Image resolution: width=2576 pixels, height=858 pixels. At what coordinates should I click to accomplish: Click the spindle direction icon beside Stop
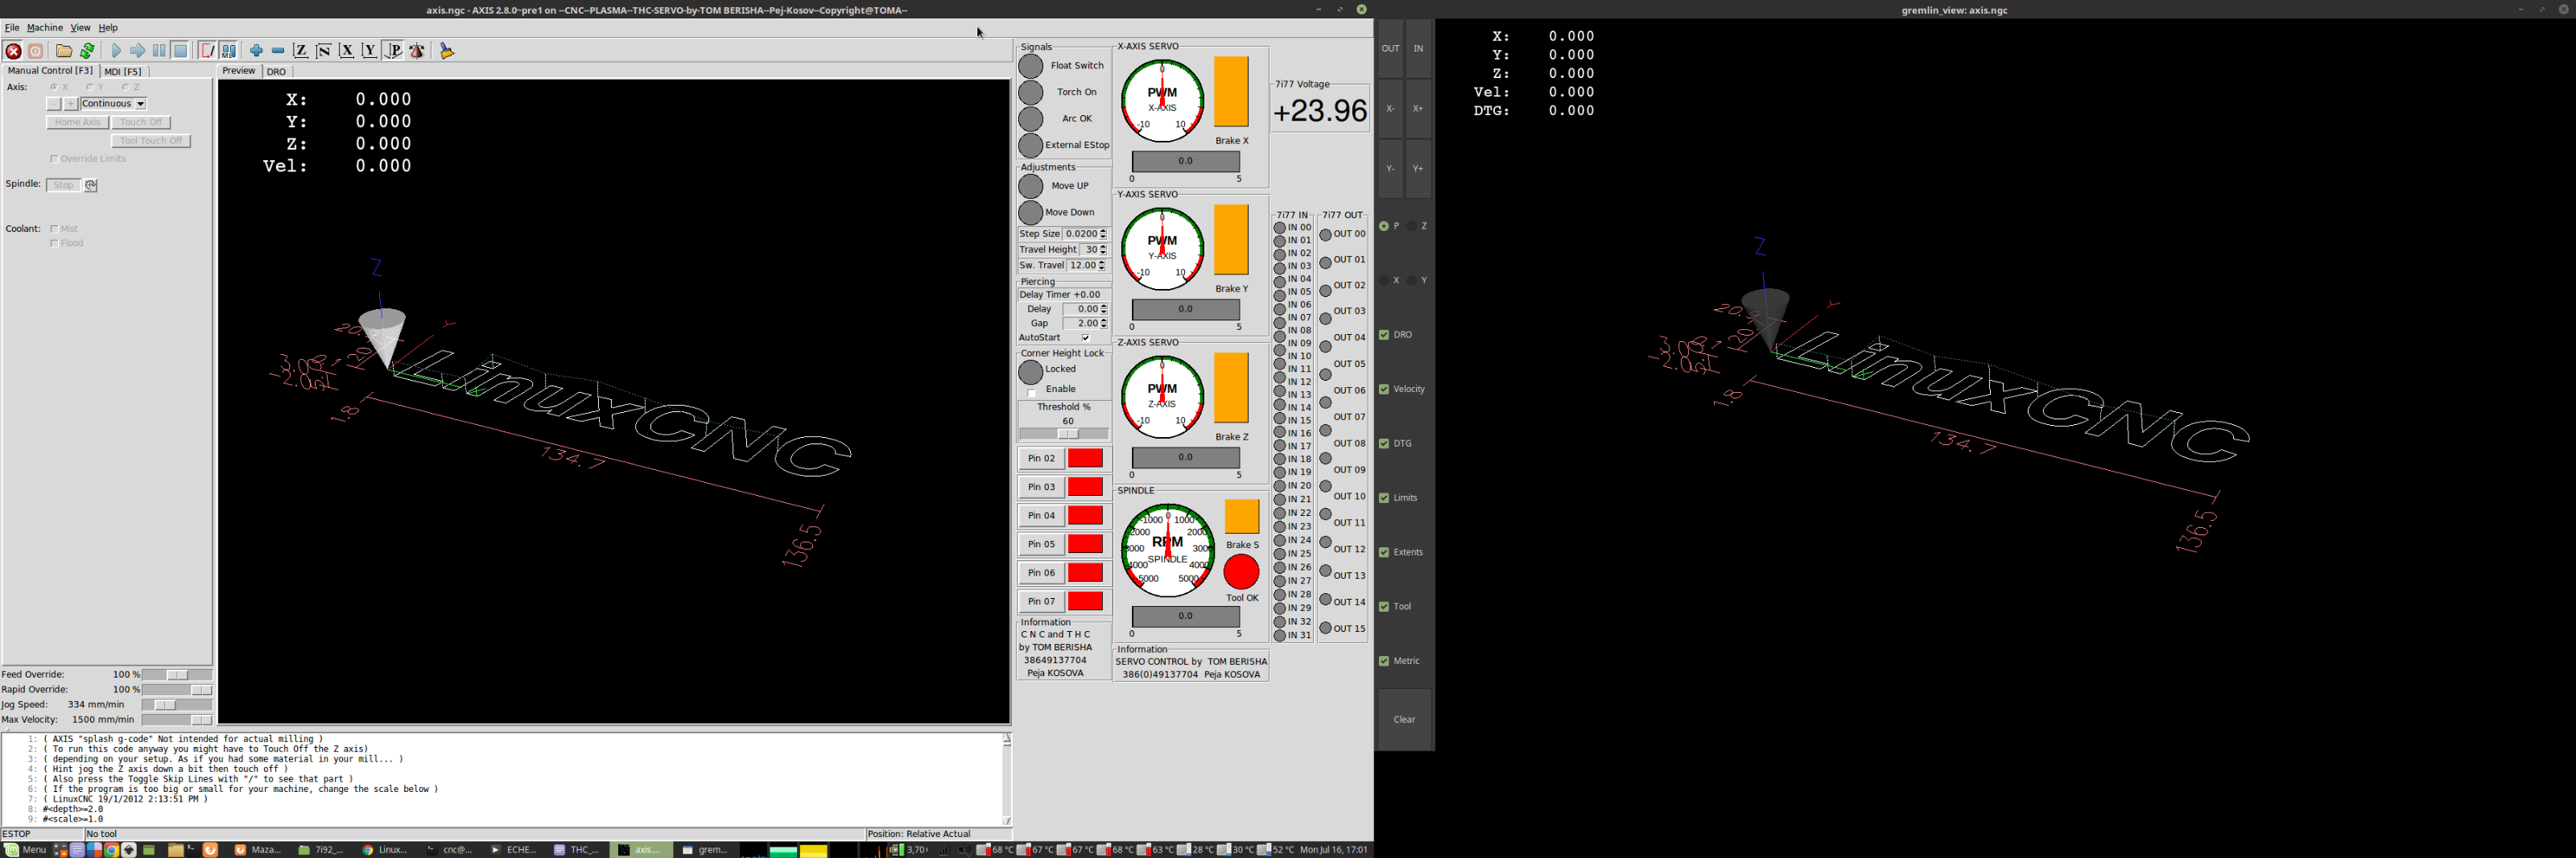91,185
